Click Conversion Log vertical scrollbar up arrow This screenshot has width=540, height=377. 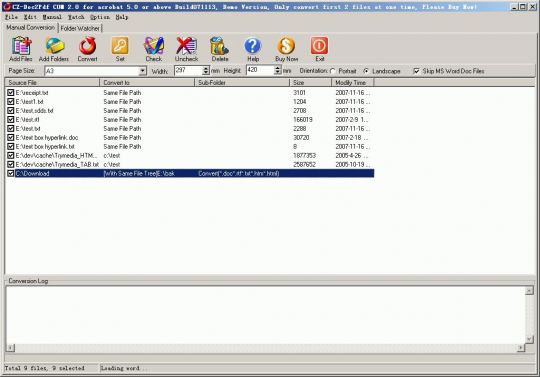click(529, 291)
